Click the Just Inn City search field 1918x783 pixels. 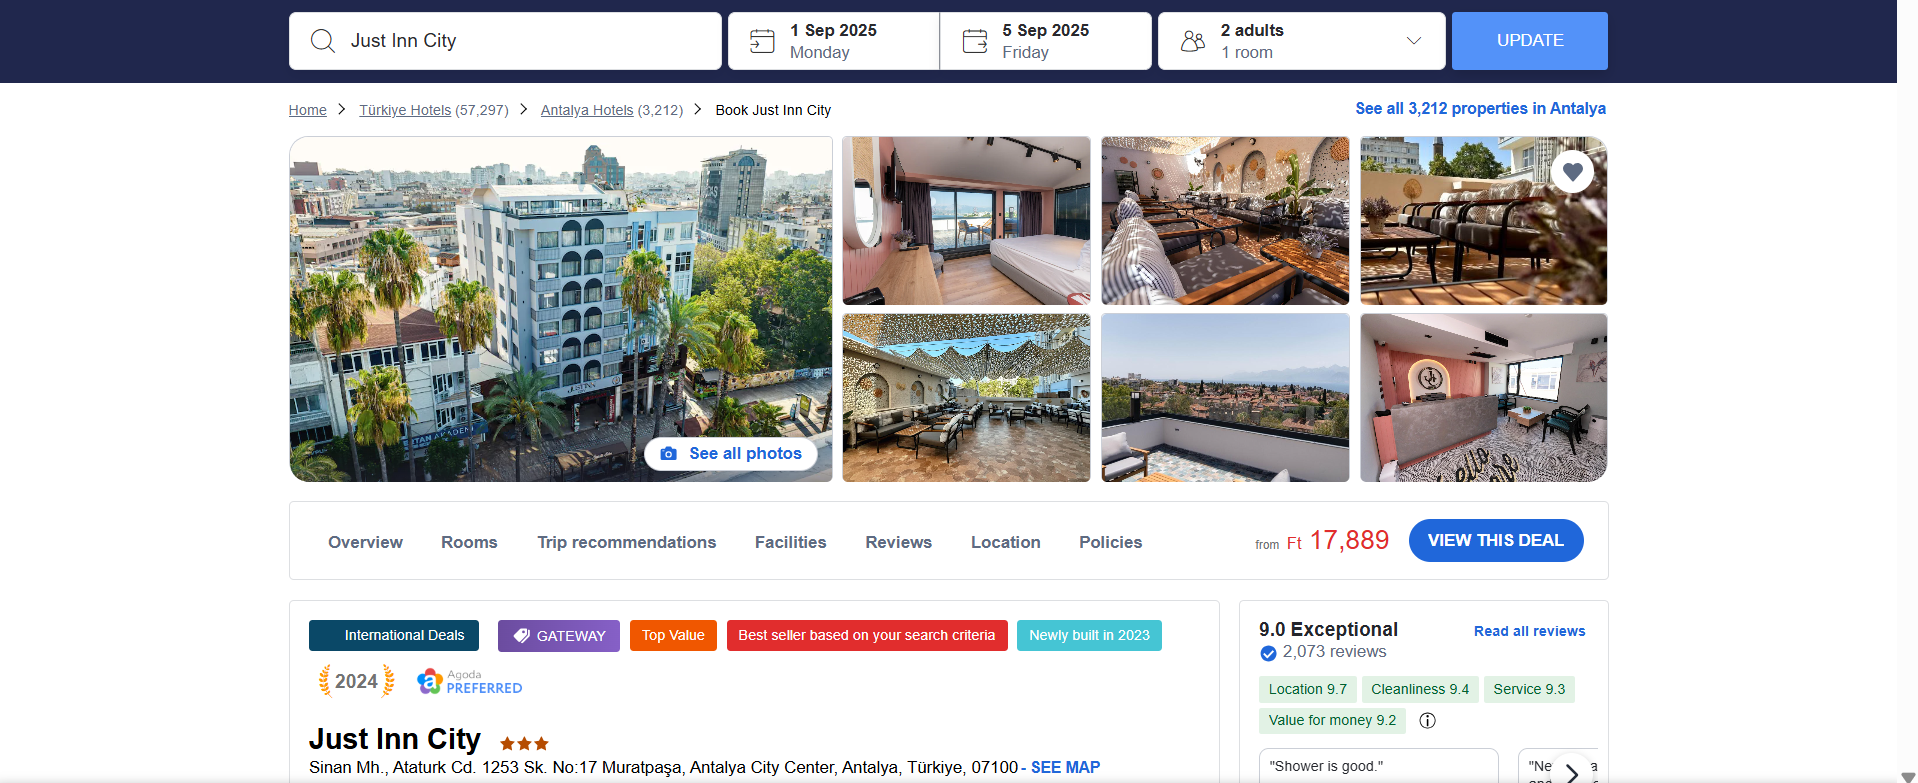pyautogui.click(x=505, y=41)
